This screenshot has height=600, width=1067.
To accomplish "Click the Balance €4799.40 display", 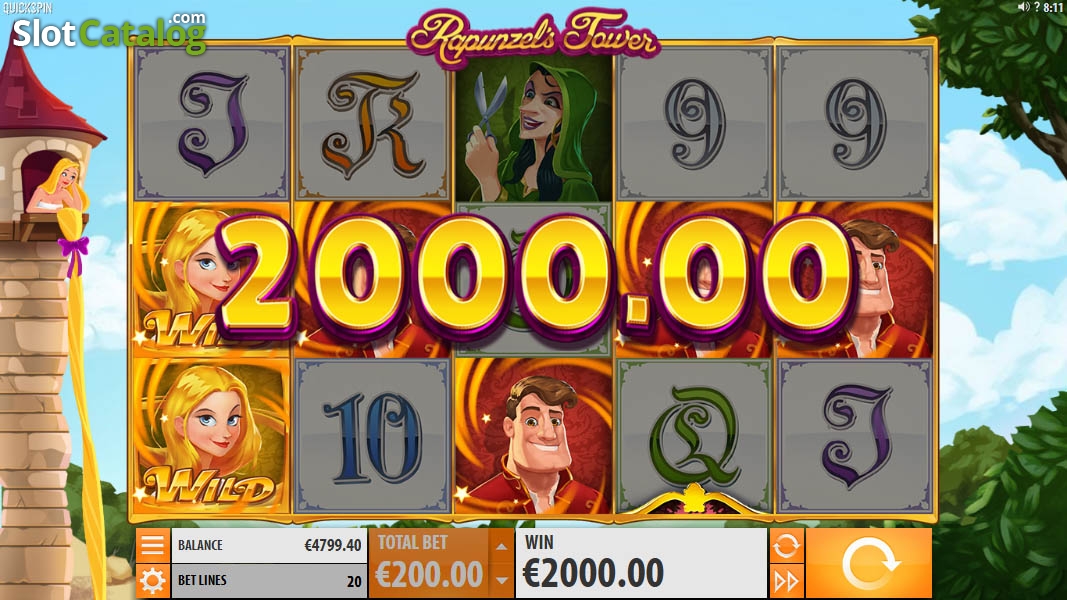I will pyautogui.click(x=269, y=545).
